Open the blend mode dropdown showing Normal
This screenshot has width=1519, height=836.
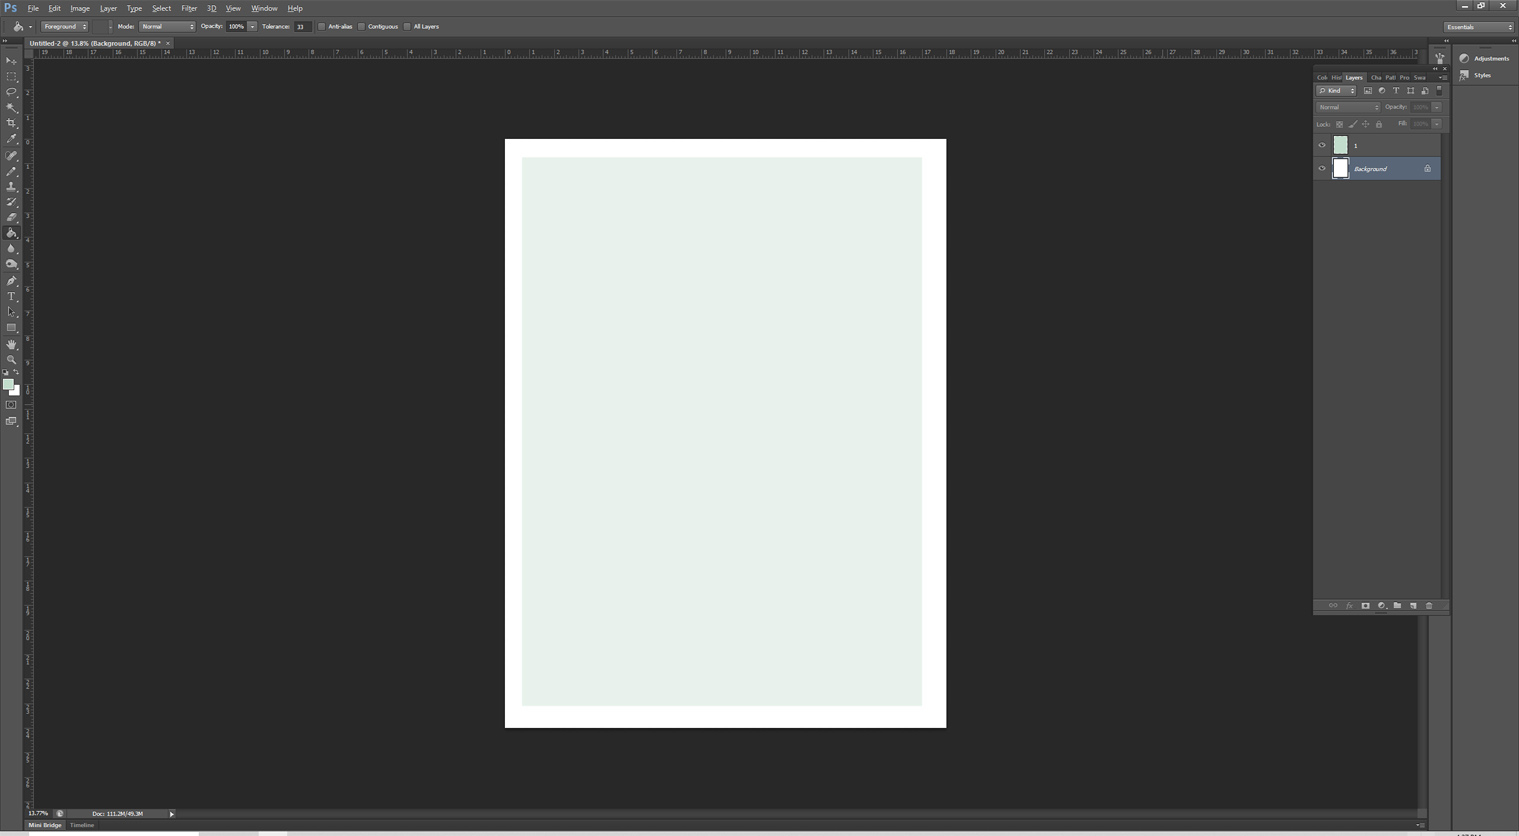coord(1347,107)
